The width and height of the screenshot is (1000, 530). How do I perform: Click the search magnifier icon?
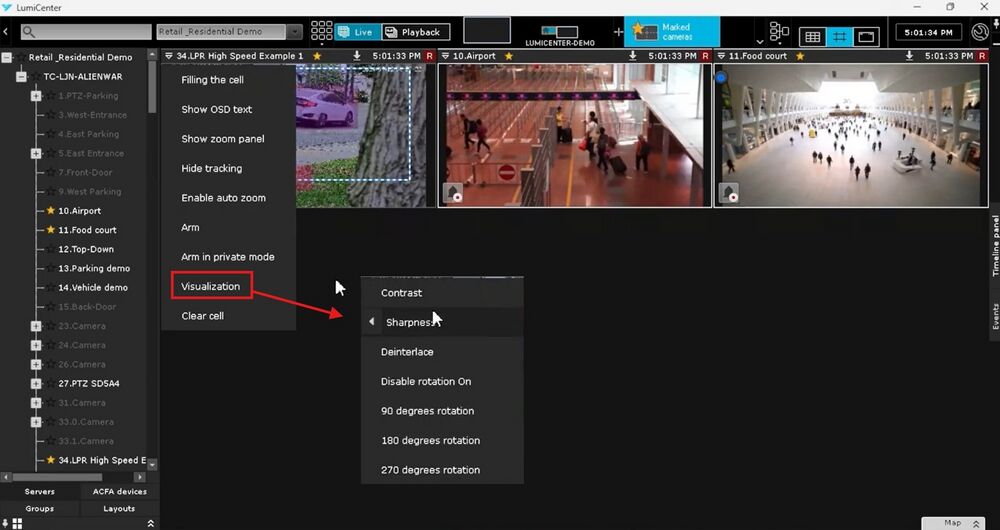[x=28, y=32]
